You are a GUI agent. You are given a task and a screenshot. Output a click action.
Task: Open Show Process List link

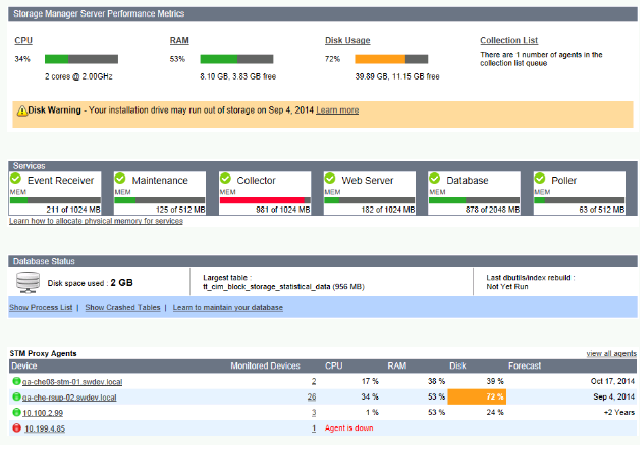click(40, 307)
